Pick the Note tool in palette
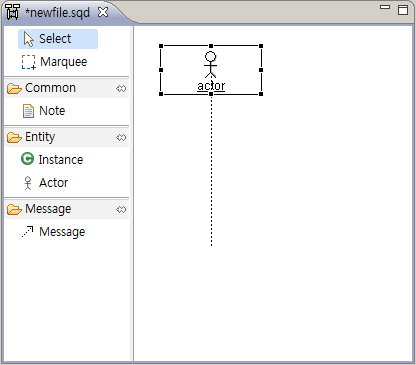 pyautogui.click(x=44, y=111)
